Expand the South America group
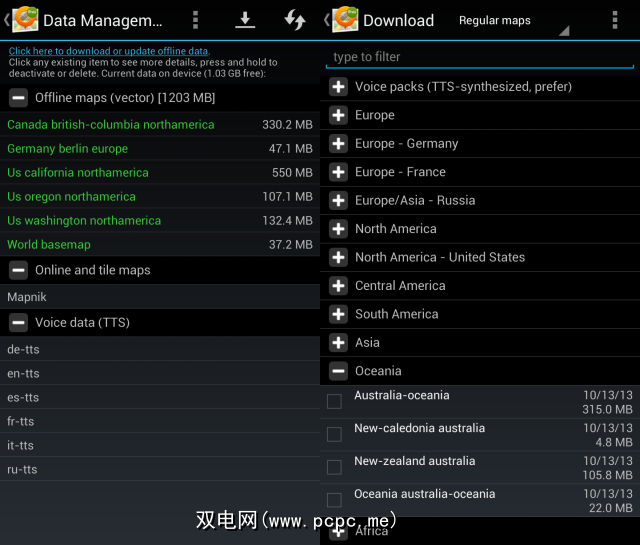 pos(338,314)
